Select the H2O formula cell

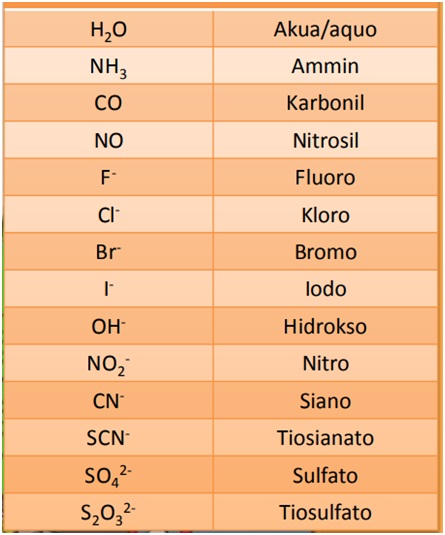[109, 29]
